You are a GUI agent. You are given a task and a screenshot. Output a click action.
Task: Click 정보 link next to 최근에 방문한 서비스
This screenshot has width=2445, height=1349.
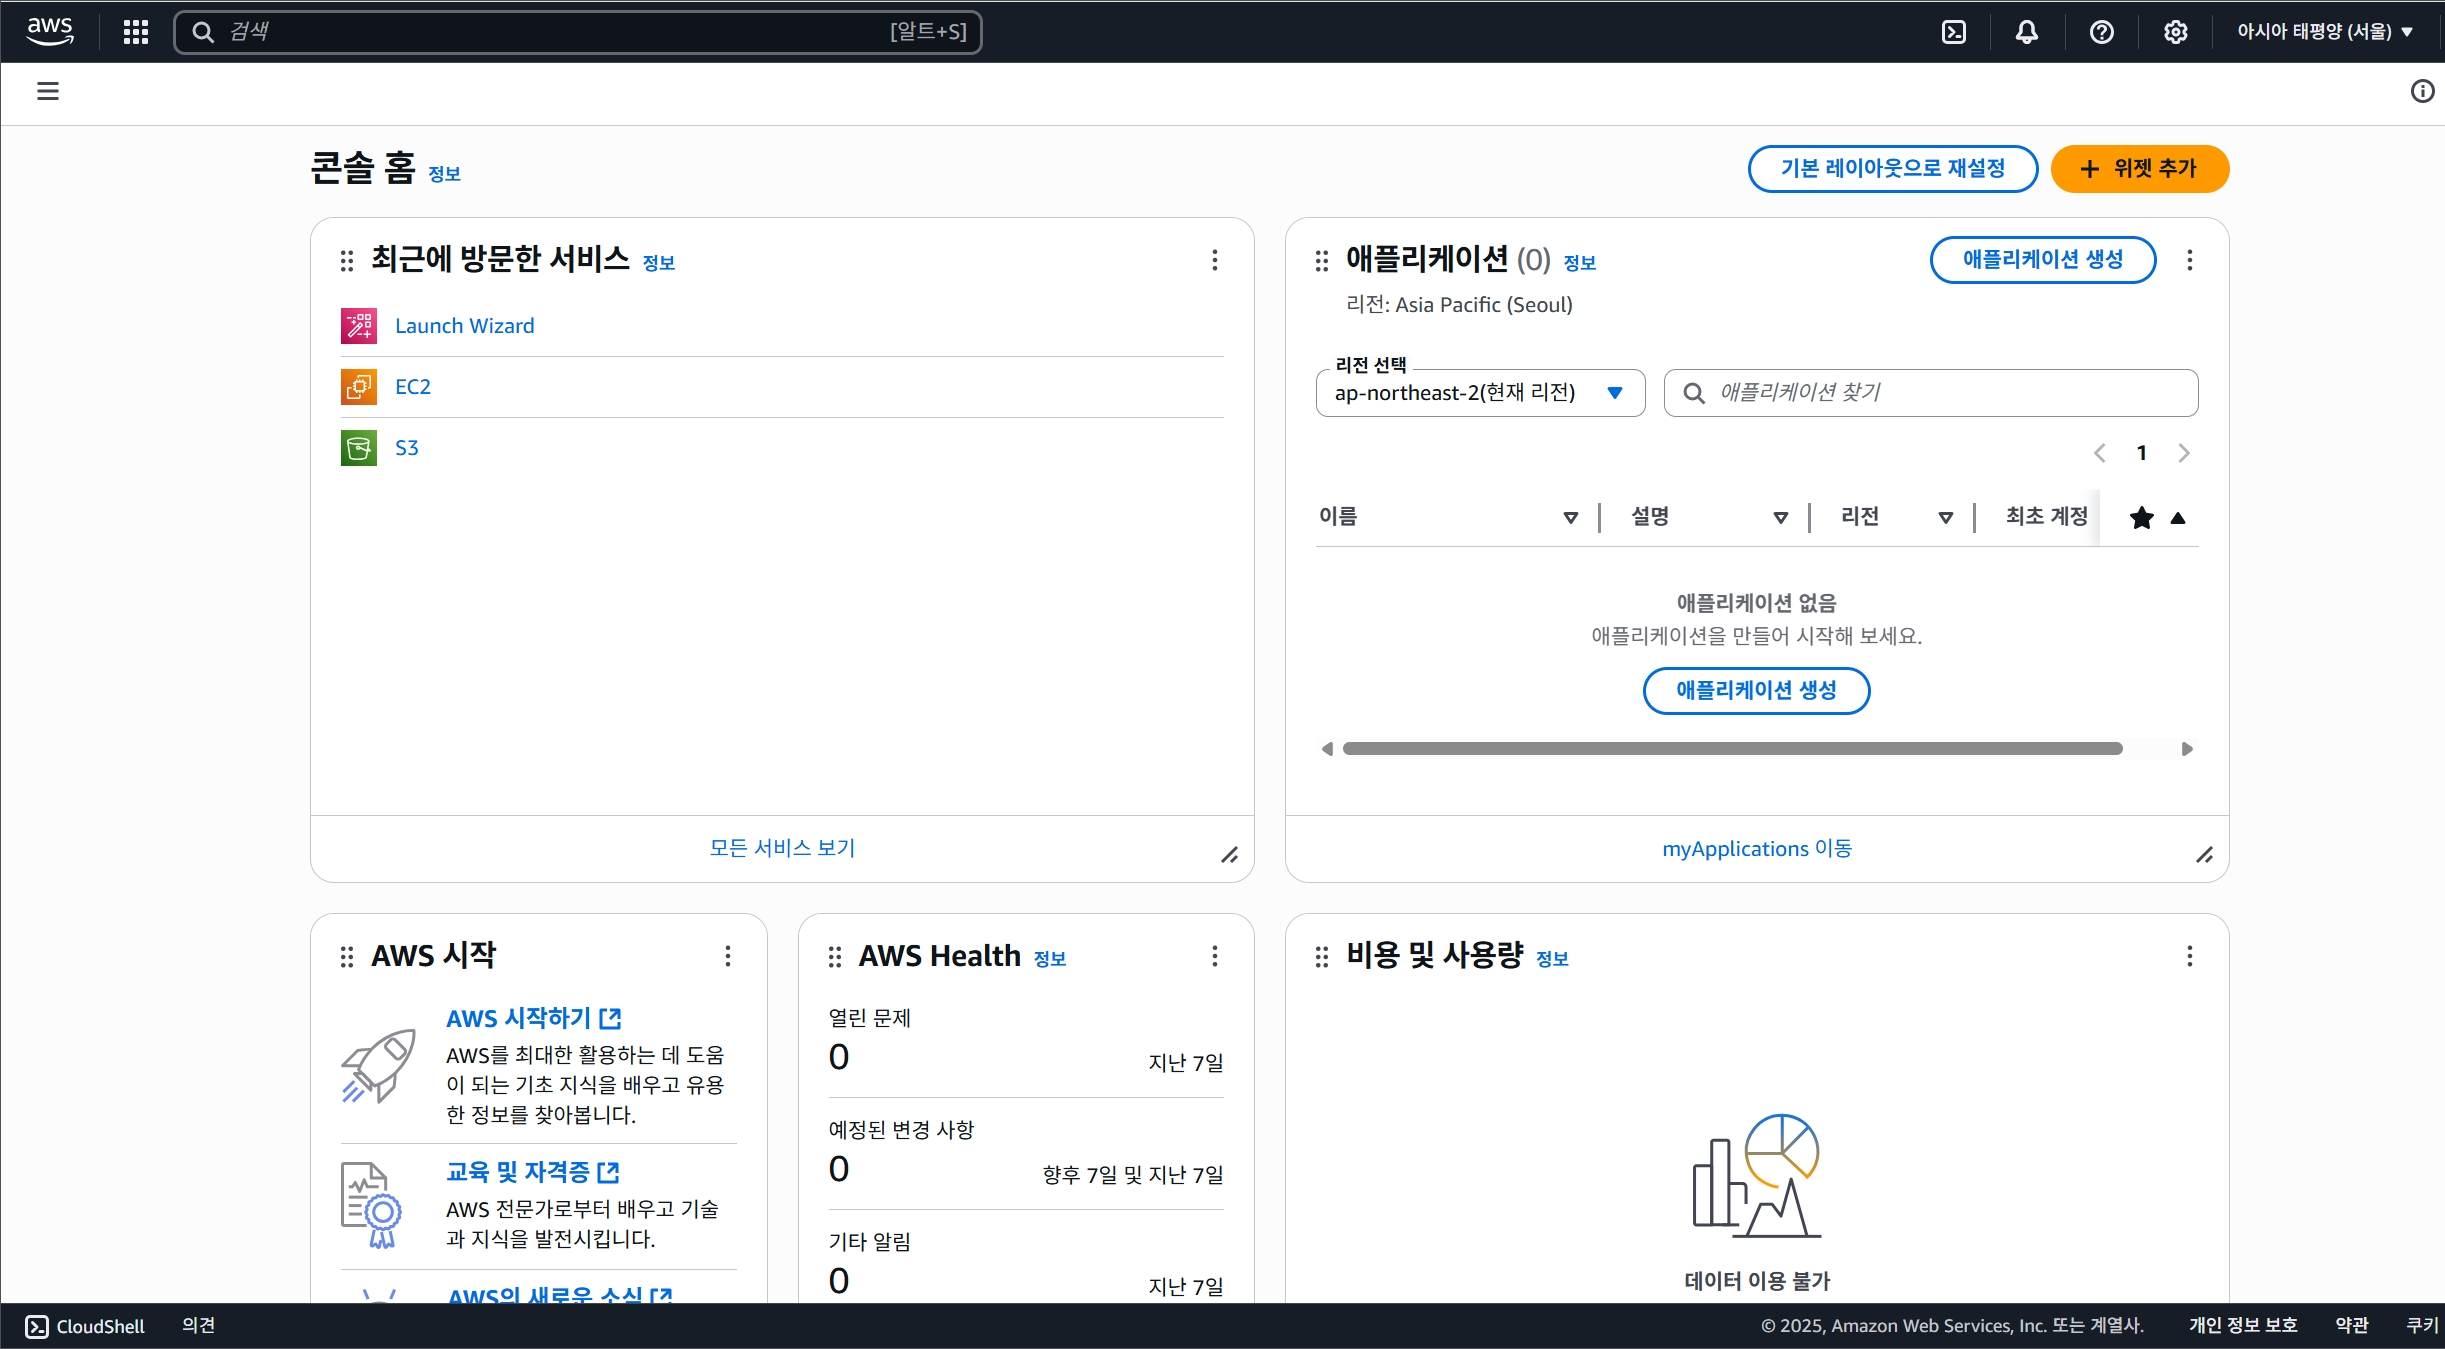(658, 263)
